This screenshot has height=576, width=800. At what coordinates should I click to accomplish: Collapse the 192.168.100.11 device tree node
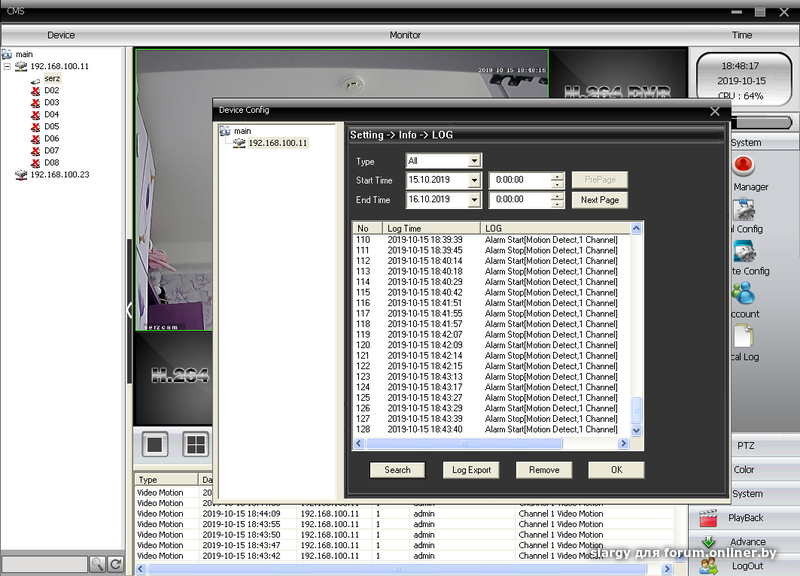[x=8, y=66]
